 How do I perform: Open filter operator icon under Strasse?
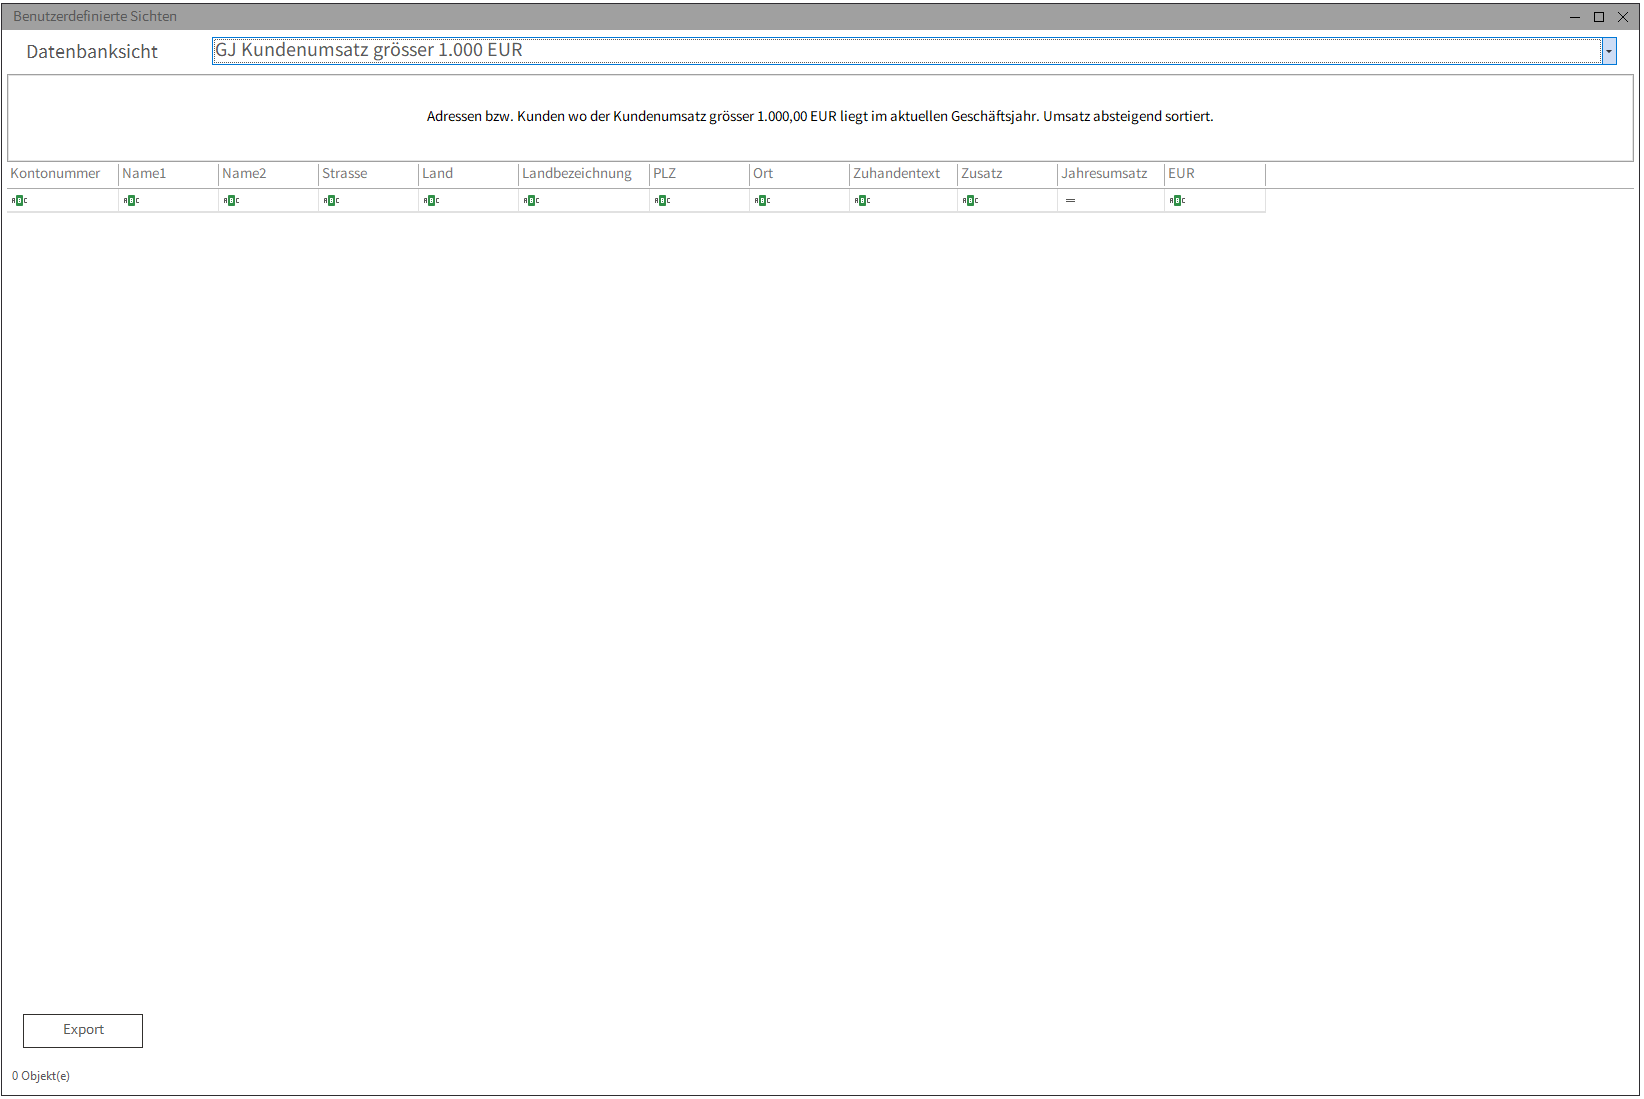[x=331, y=201]
